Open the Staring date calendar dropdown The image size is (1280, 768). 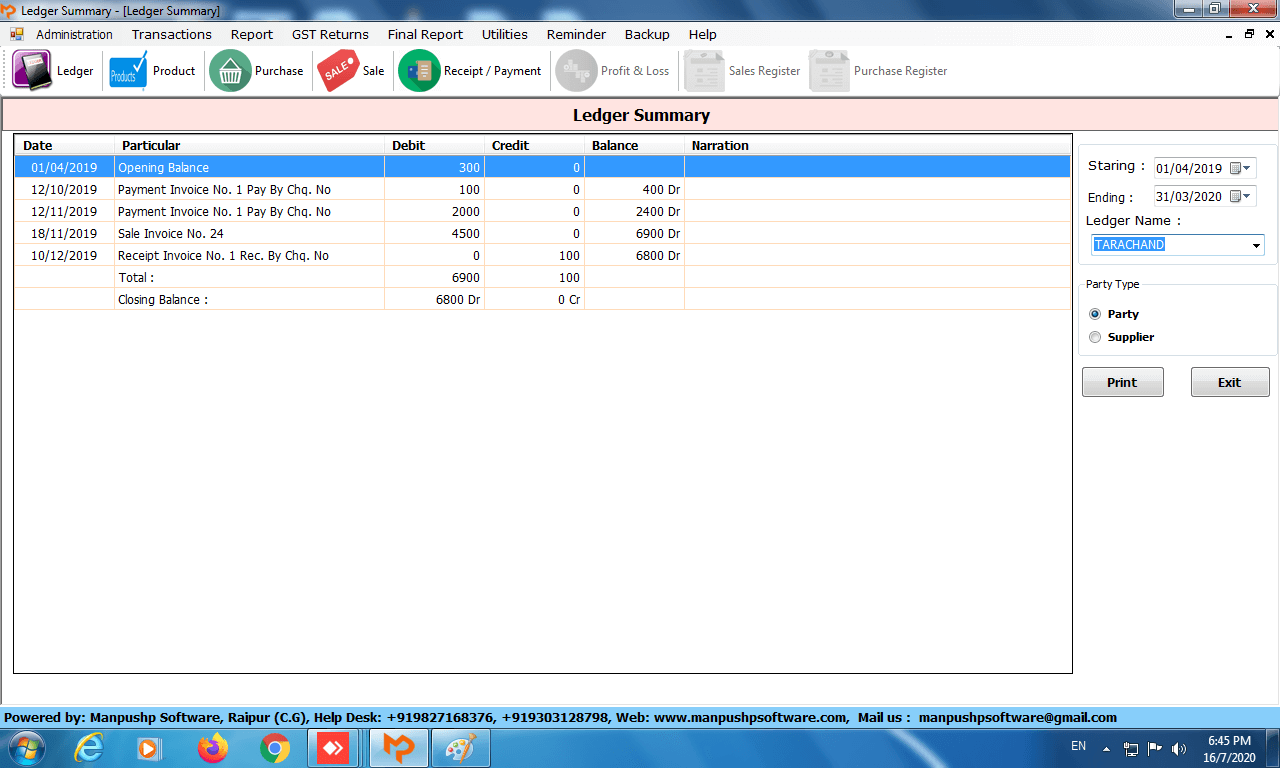tap(1241, 168)
